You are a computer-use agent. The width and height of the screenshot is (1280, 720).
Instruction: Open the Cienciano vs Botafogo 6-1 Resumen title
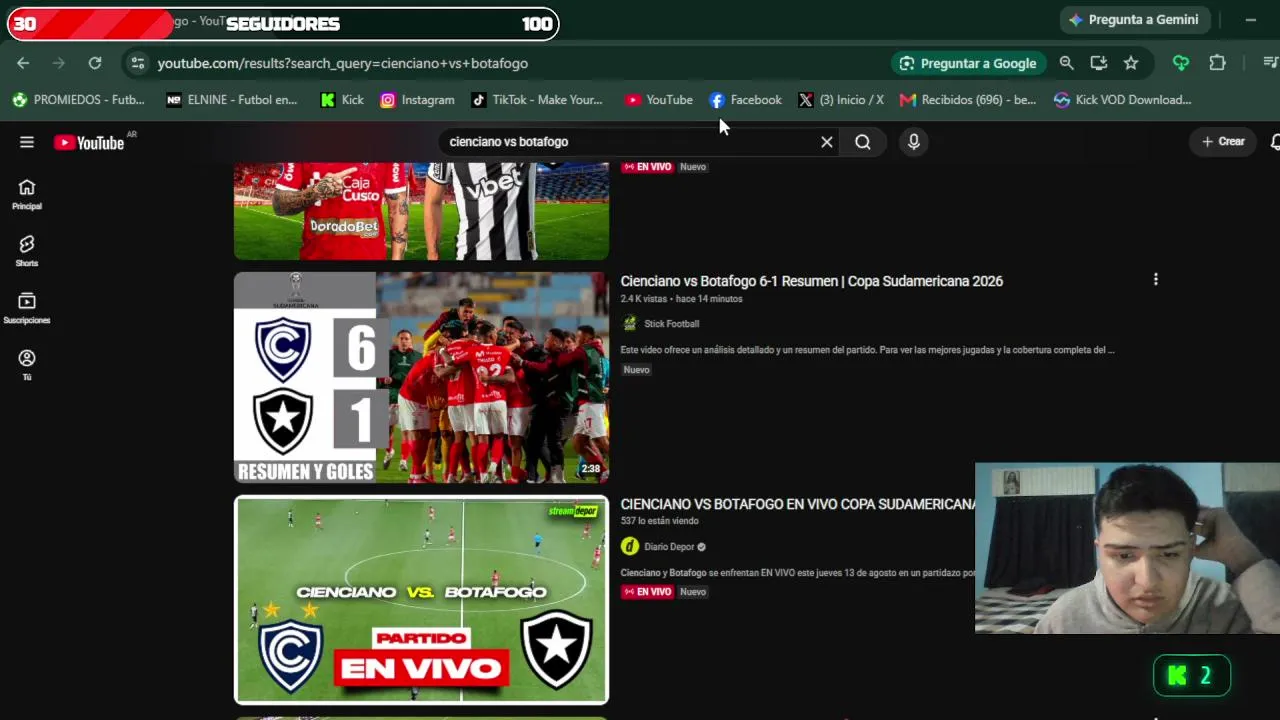pyautogui.click(x=812, y=281)
